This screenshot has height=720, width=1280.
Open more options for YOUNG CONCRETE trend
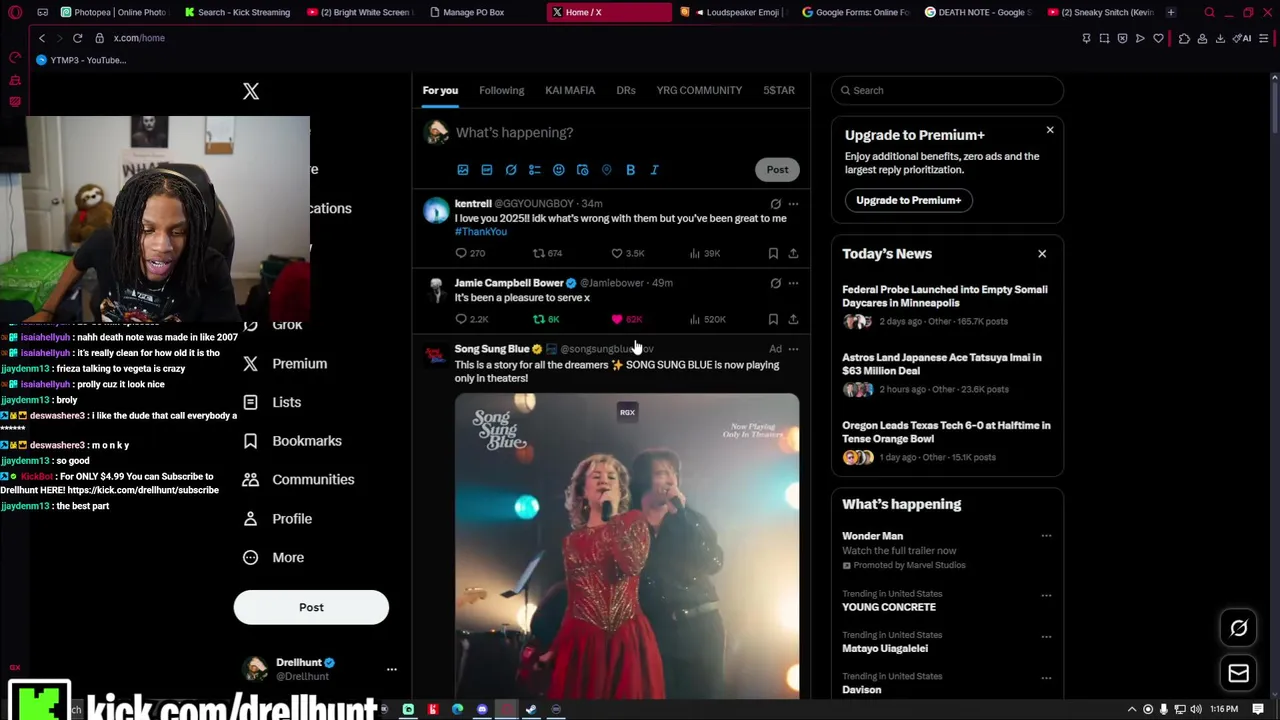[x=1046, y=595]
